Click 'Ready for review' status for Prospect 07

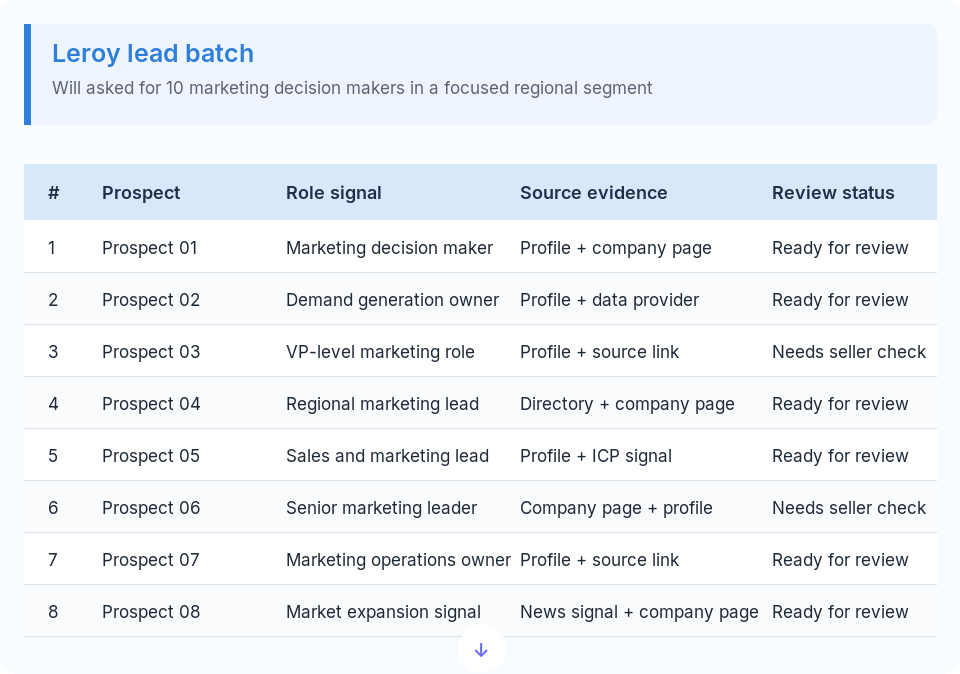pos(840,560)
